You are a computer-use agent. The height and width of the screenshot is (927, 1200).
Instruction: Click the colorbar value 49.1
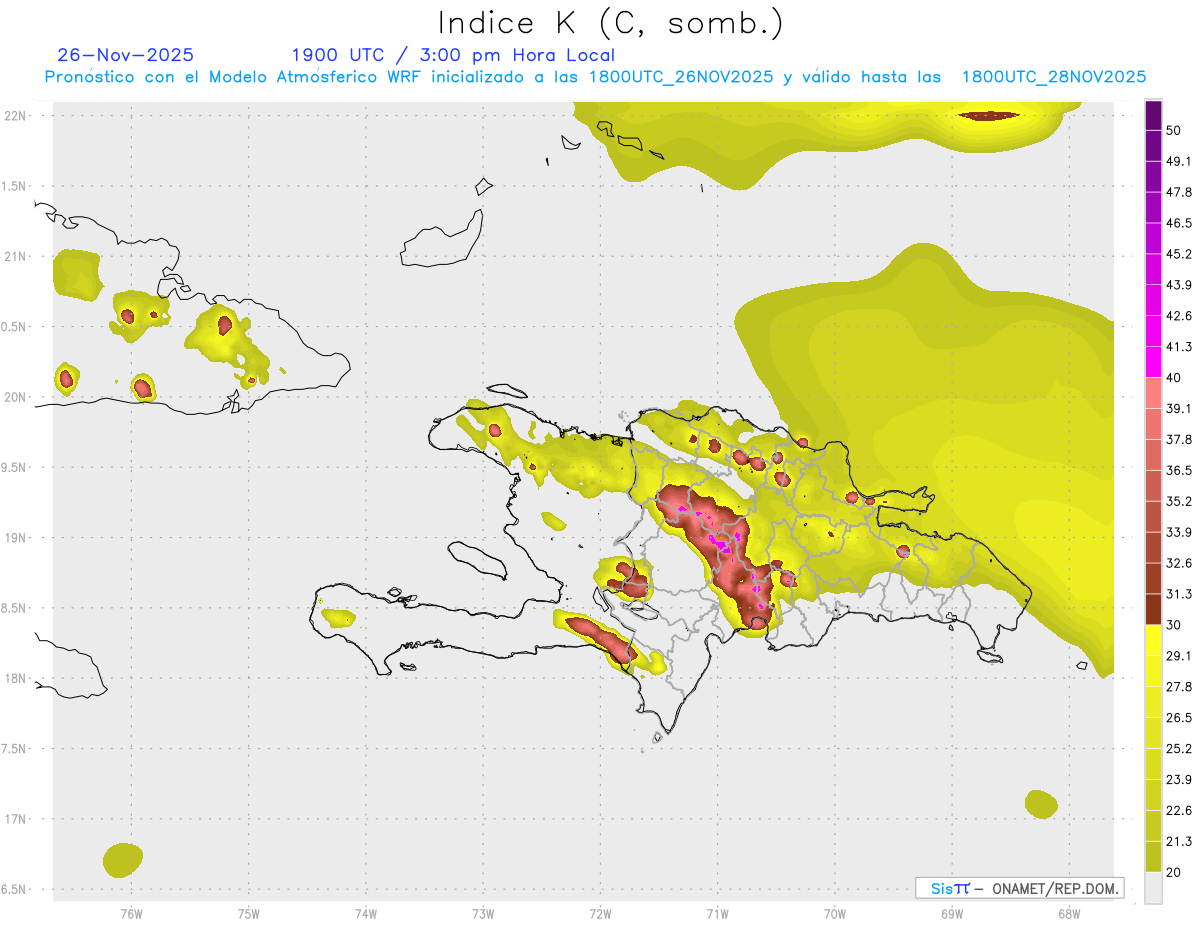(1179, 161)
